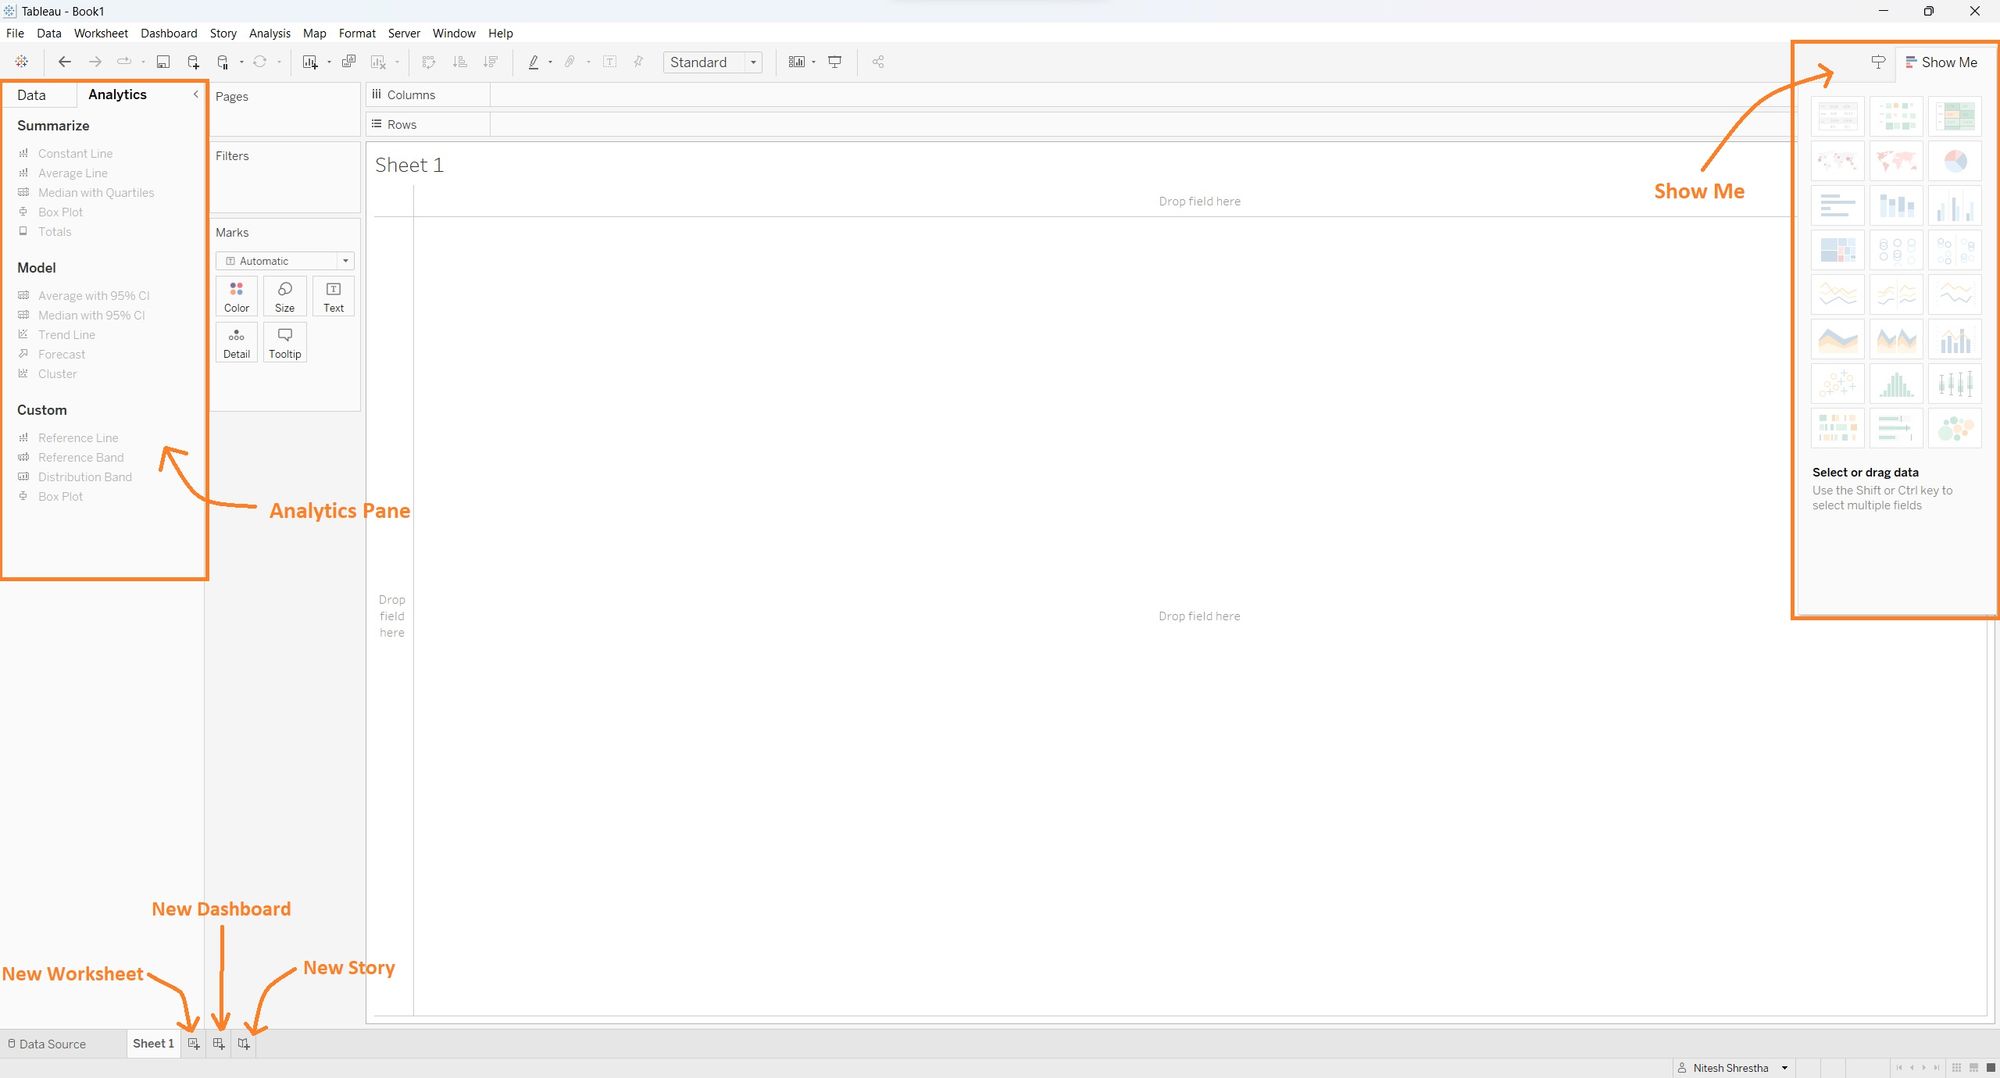Select the Analytics pane tab
This screenshot has height=1078, width=2000.
coord(117,94)
